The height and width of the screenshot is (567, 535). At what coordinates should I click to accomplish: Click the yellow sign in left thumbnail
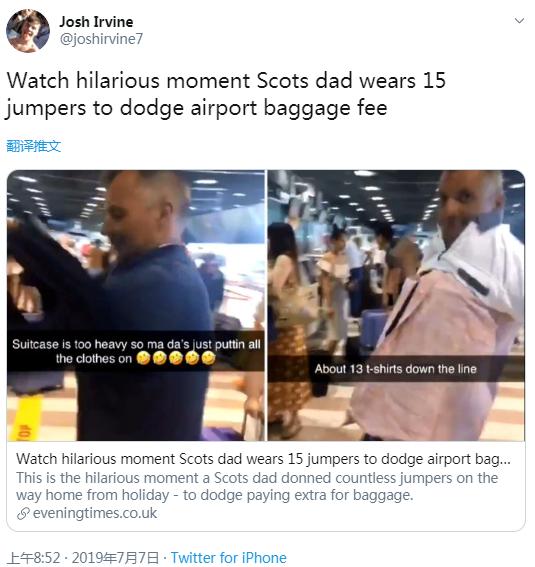click(x=27, y=418)
